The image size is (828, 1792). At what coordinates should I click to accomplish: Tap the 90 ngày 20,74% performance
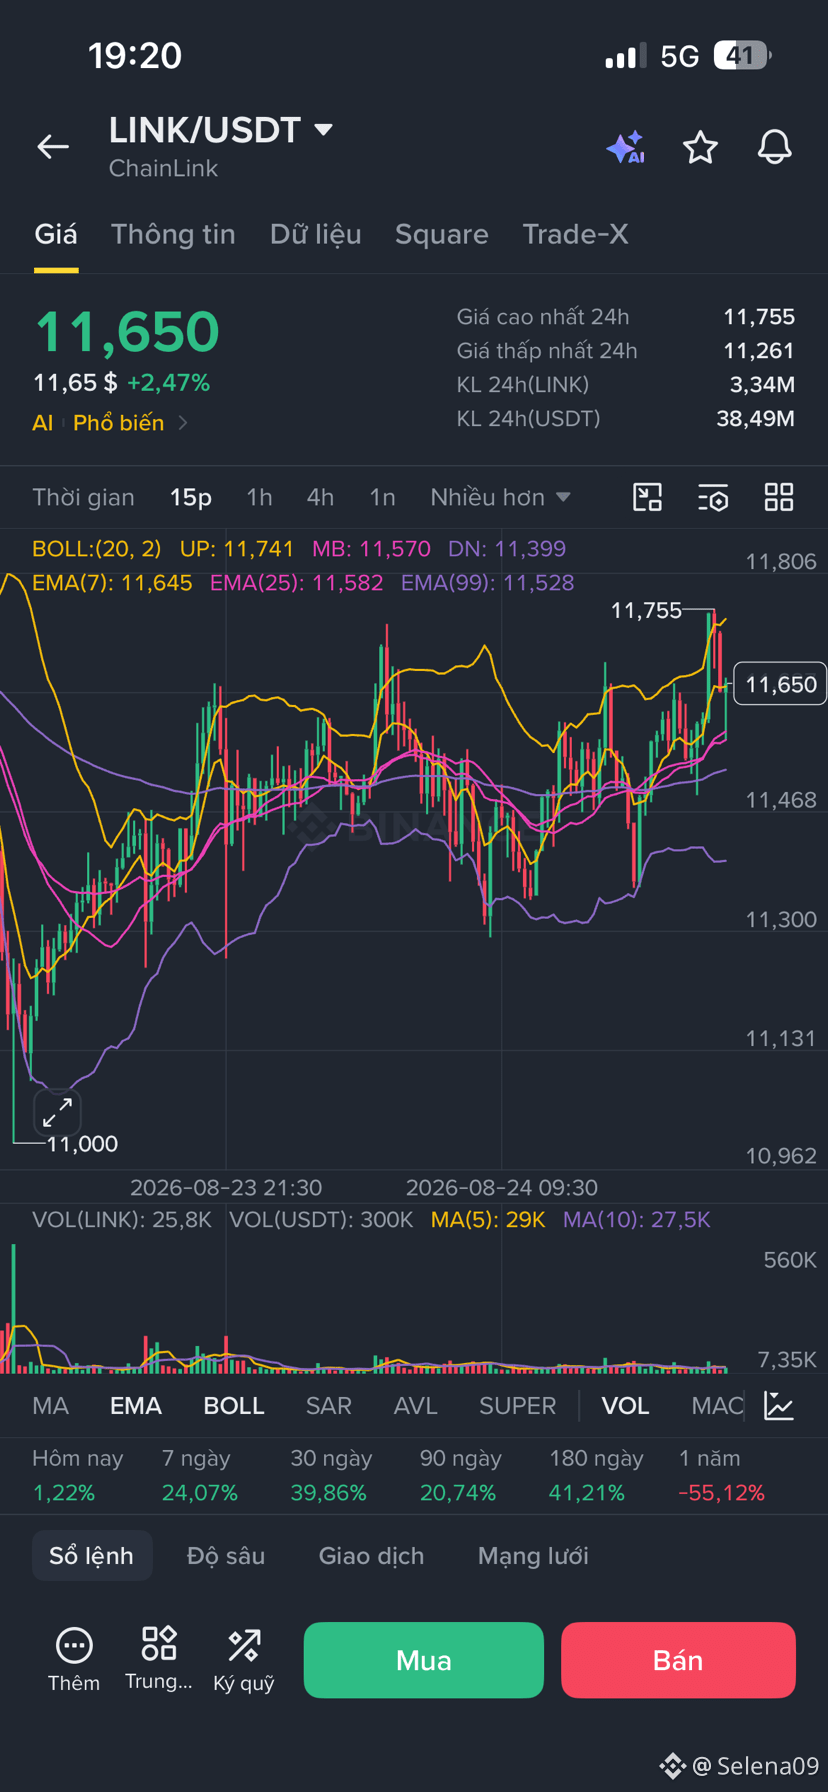click(460, 1476)
